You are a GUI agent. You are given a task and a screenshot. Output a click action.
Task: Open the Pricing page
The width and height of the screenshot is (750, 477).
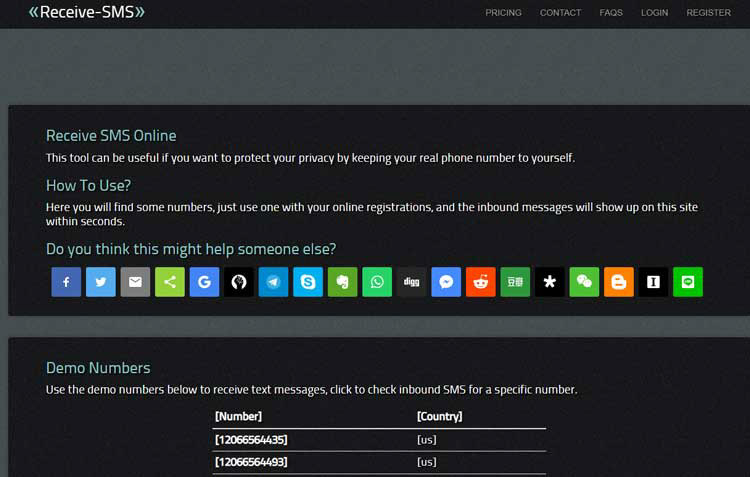pyautogui.click(x=503, y=13)
